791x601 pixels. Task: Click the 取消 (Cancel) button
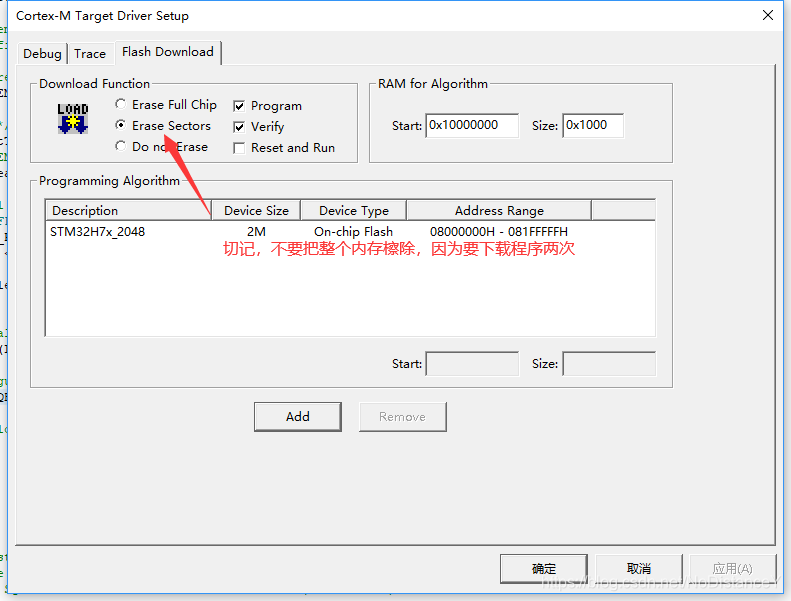point(639,569)
